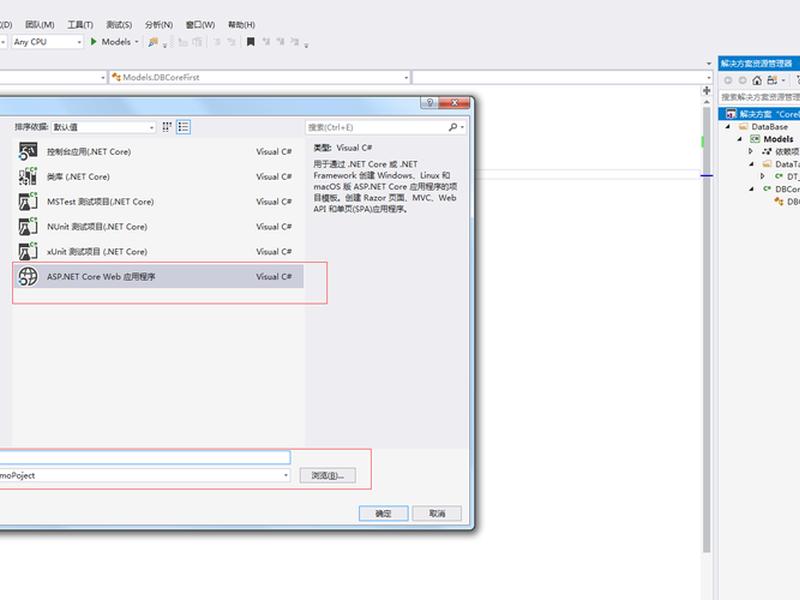Click Solution Explorer Home icon

(x=757, y=80)
